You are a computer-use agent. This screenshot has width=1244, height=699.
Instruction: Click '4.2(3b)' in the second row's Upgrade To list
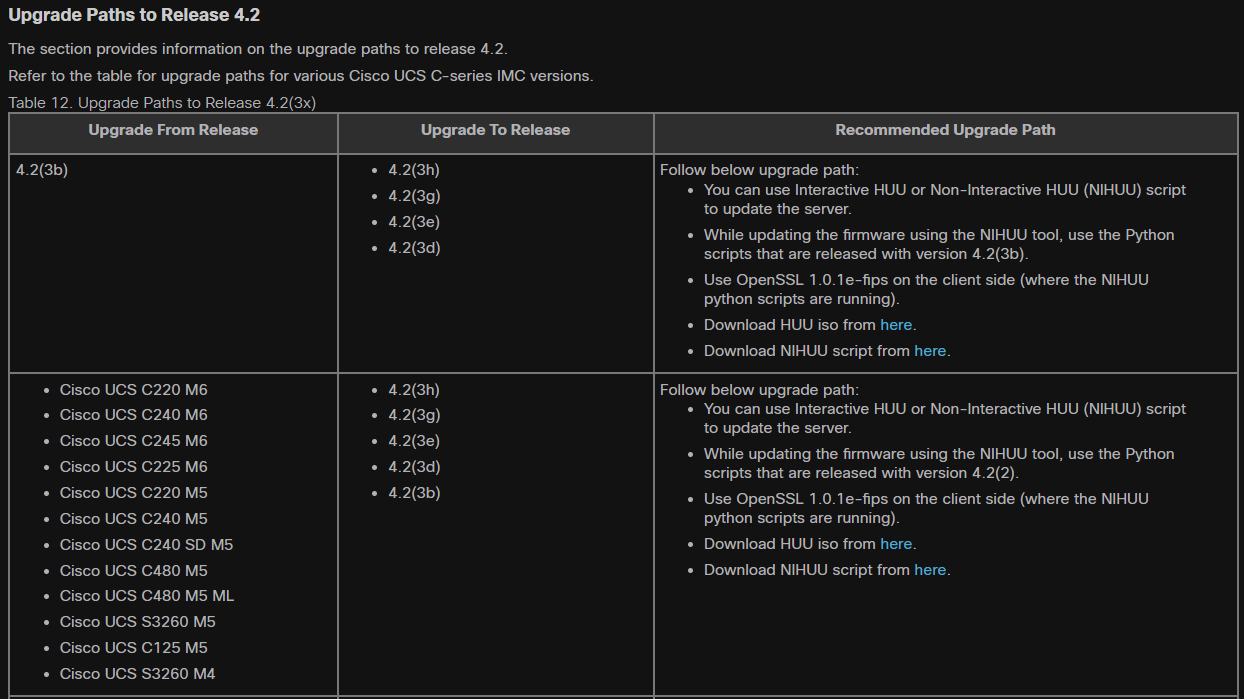[x=414, y=493]
